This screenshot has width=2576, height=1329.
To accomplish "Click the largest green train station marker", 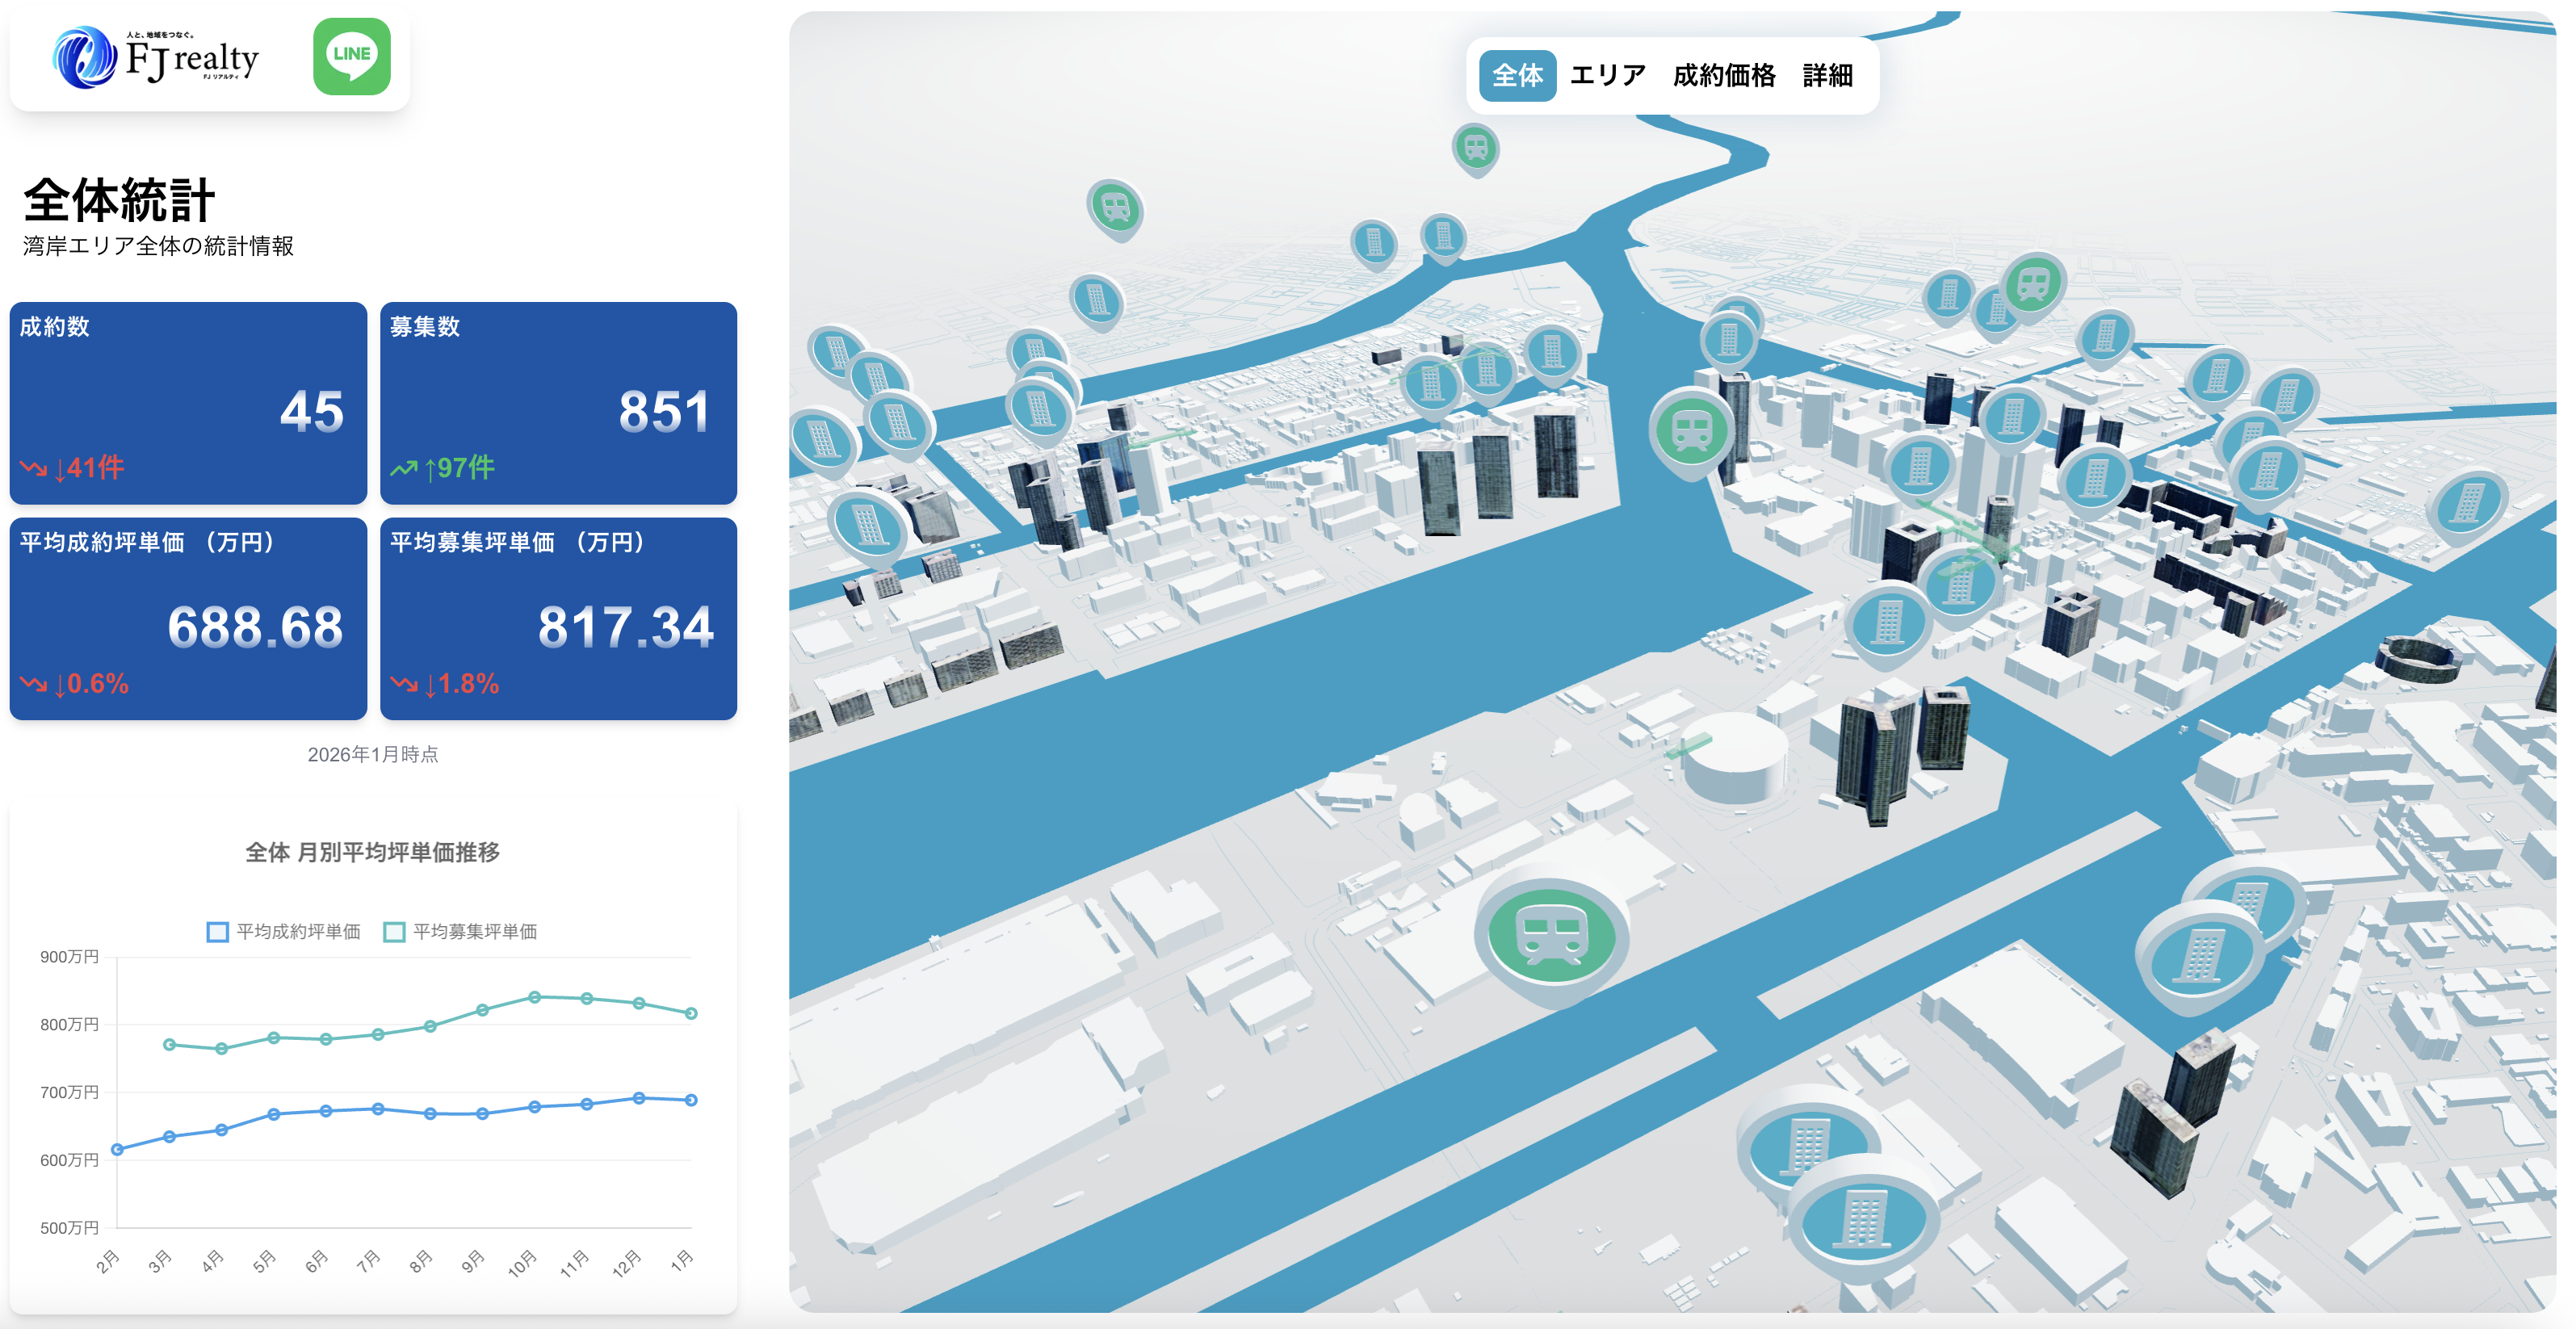I will (x=1551, y=935).
